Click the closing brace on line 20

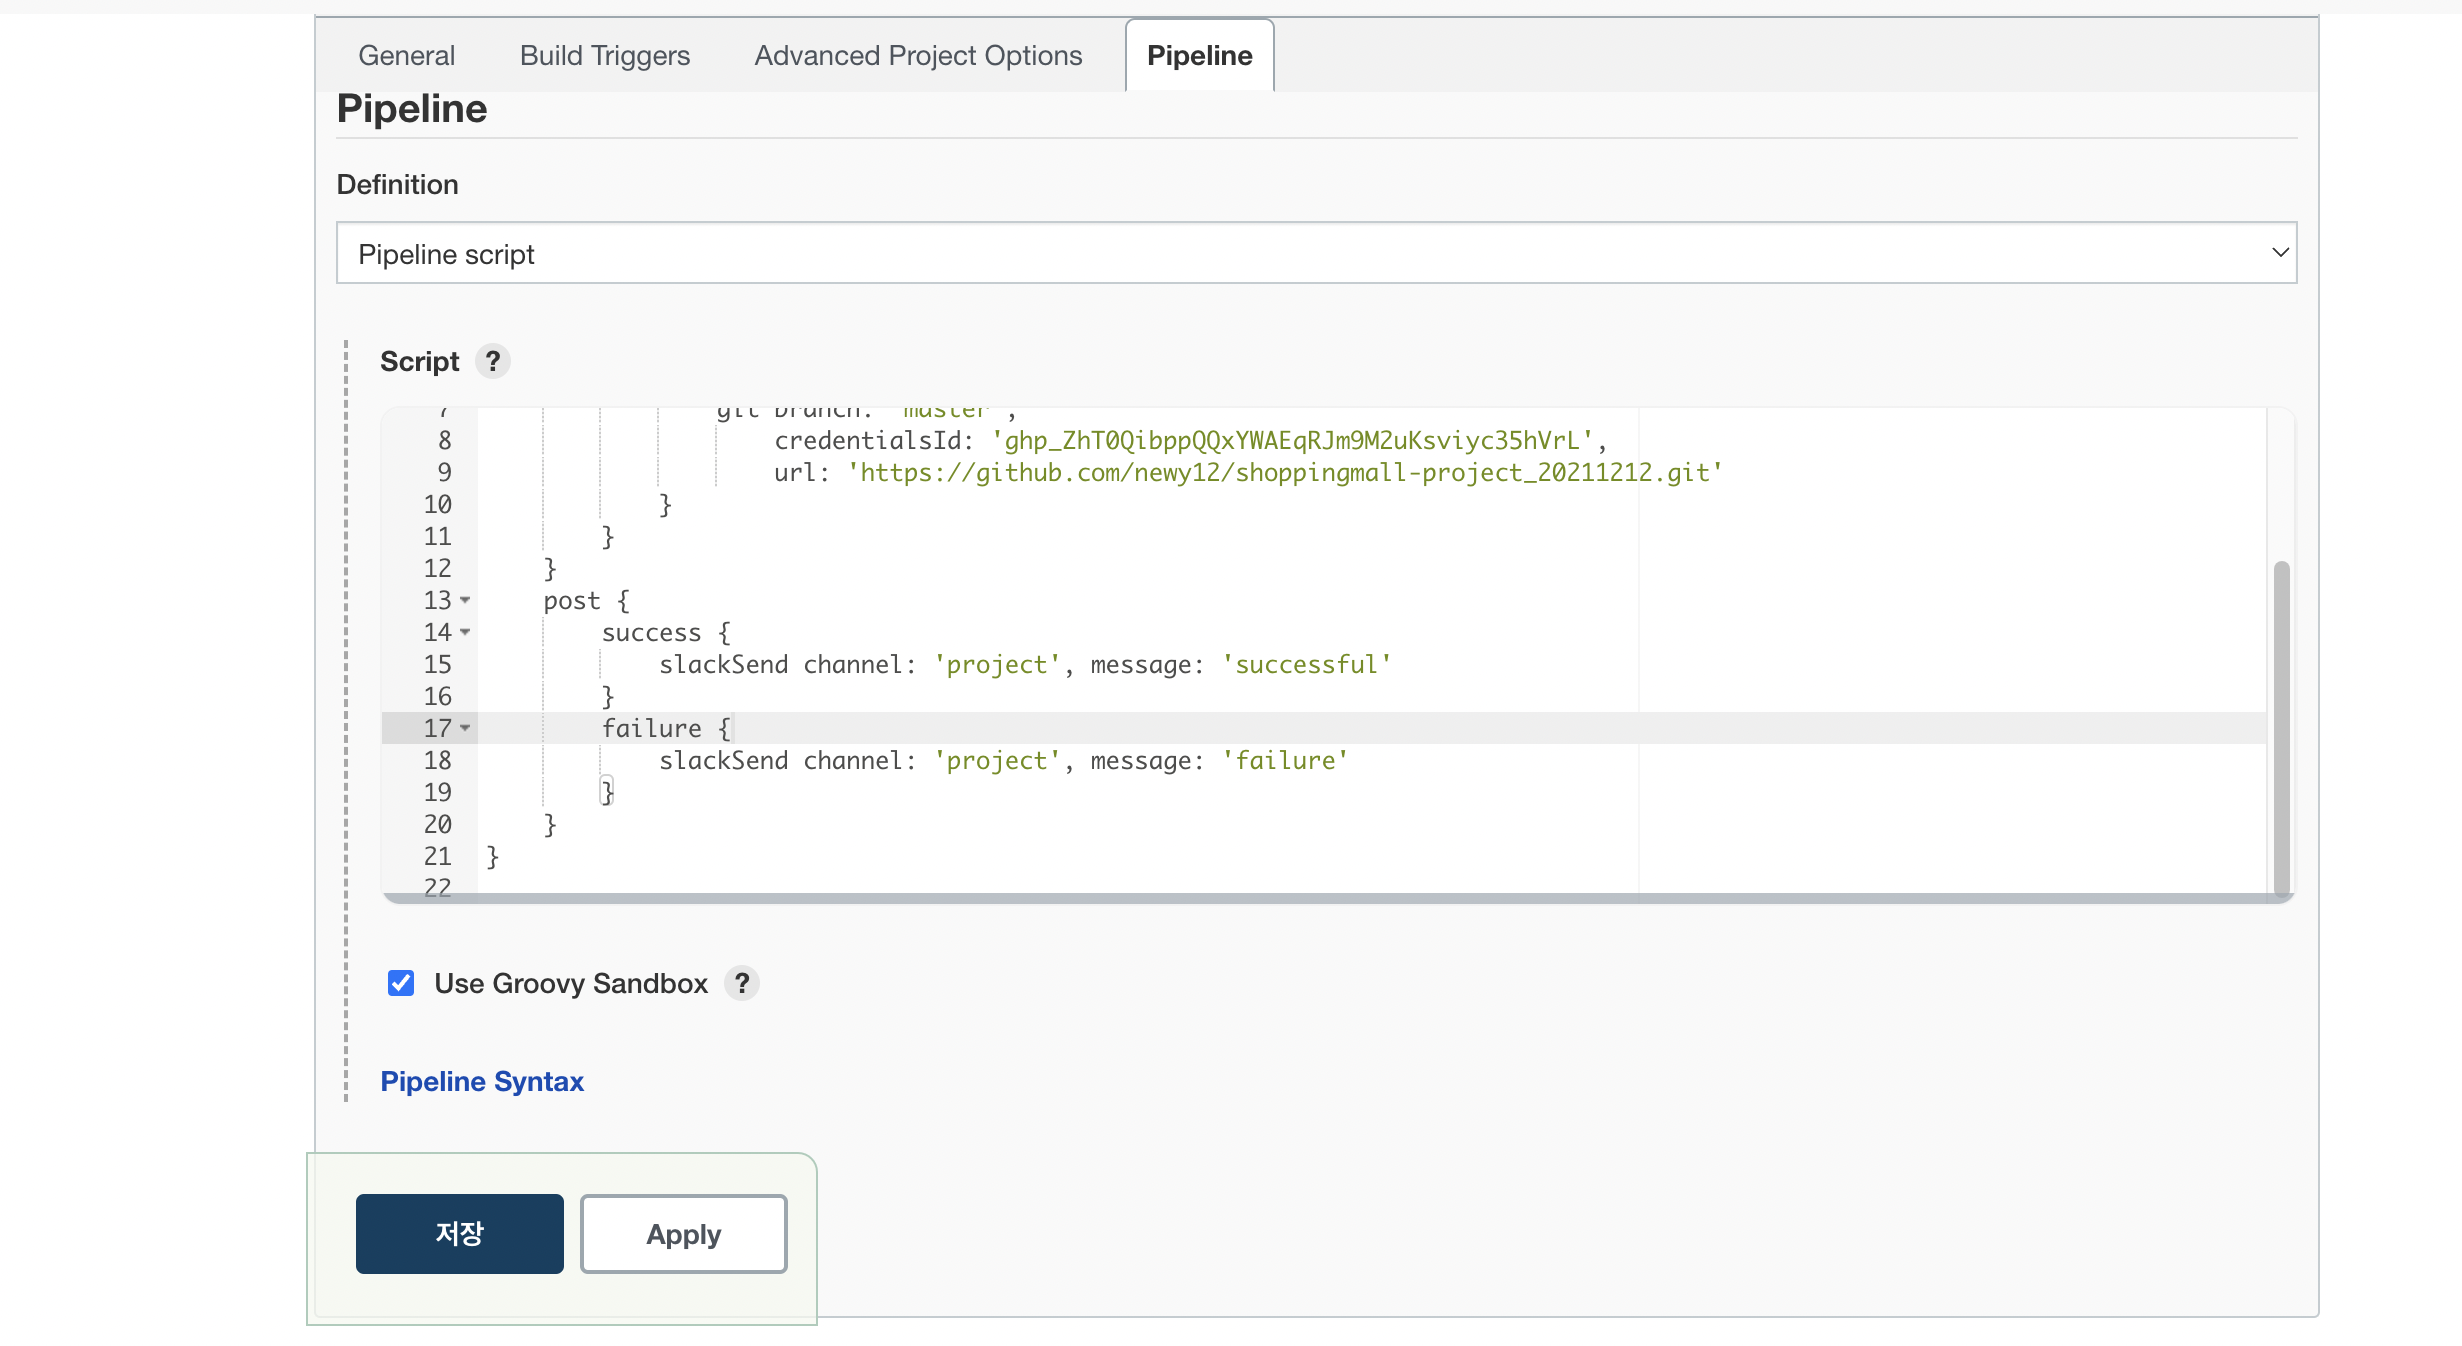tap(549, 824)
